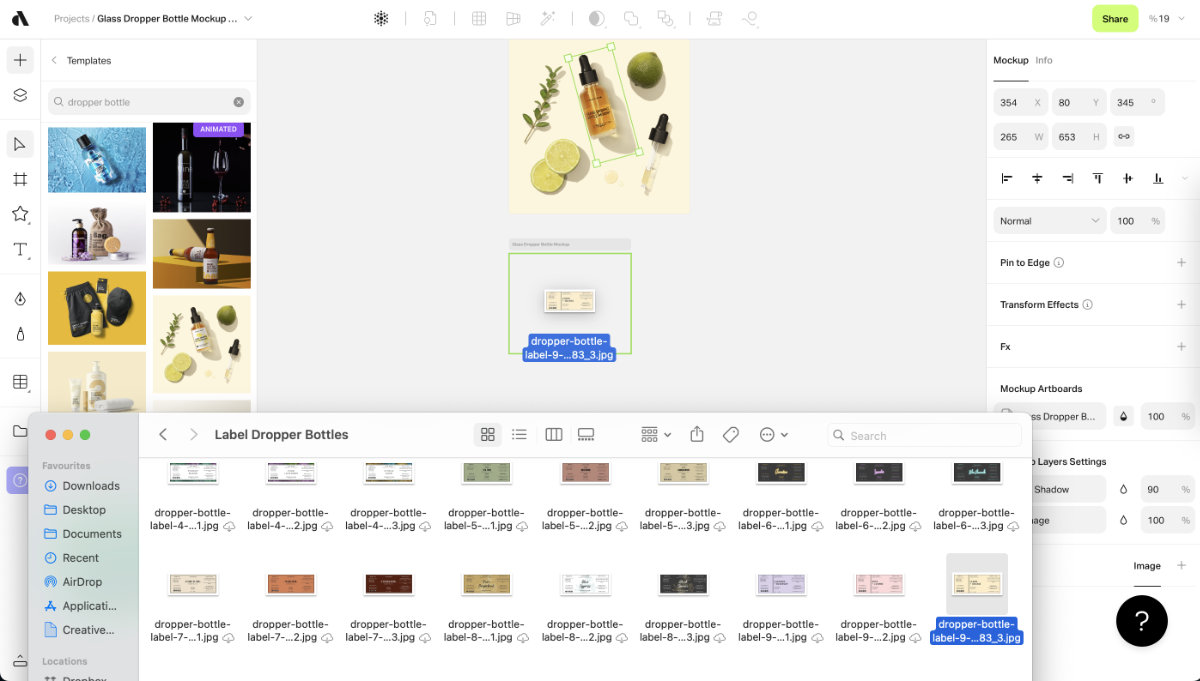Viewport: 1200px width, 681px height.
Task: Align bottom edges icon
Action: (1158, 178)
